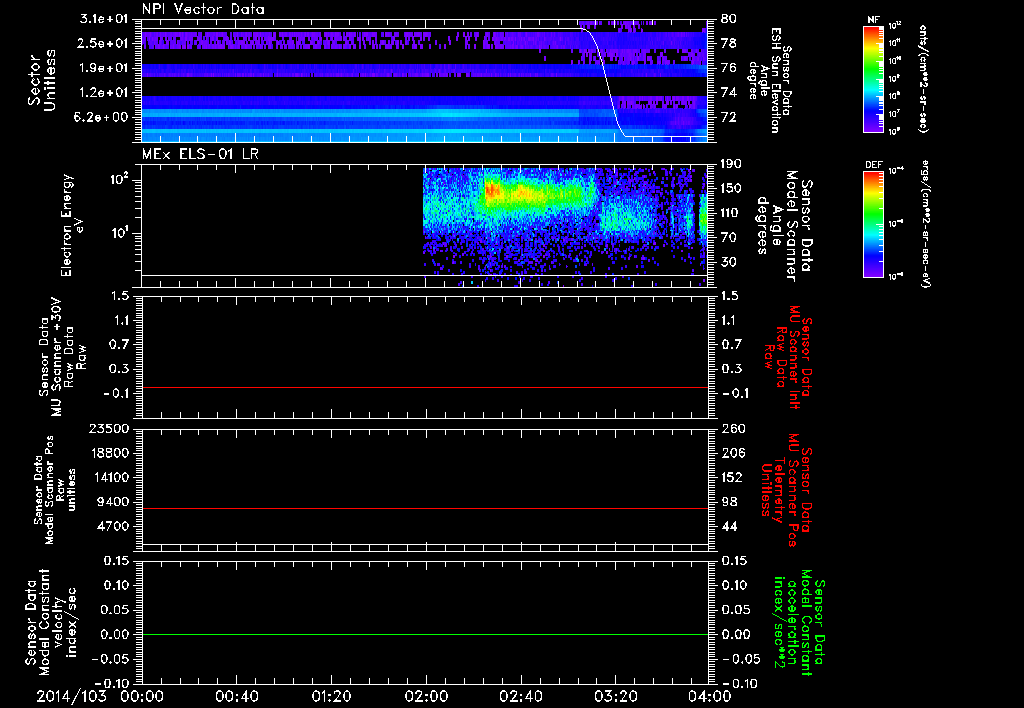Screen dimensions: 1024x708
Task: Click the DEF rainbow color bar
Action: 874,224
